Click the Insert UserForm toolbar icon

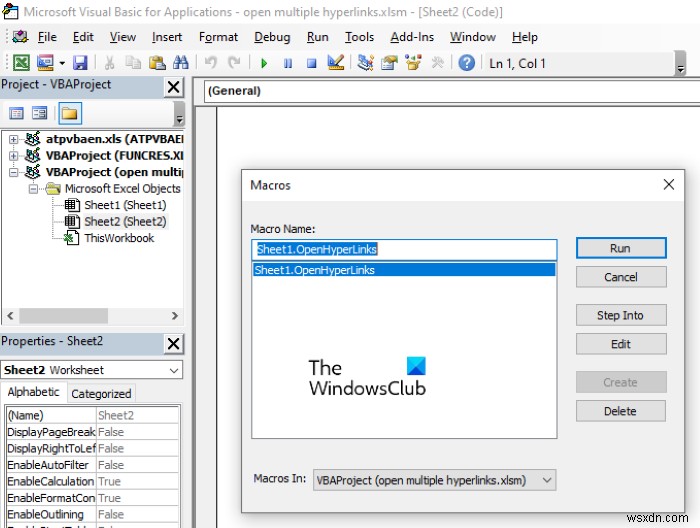(x=46, y=62)
